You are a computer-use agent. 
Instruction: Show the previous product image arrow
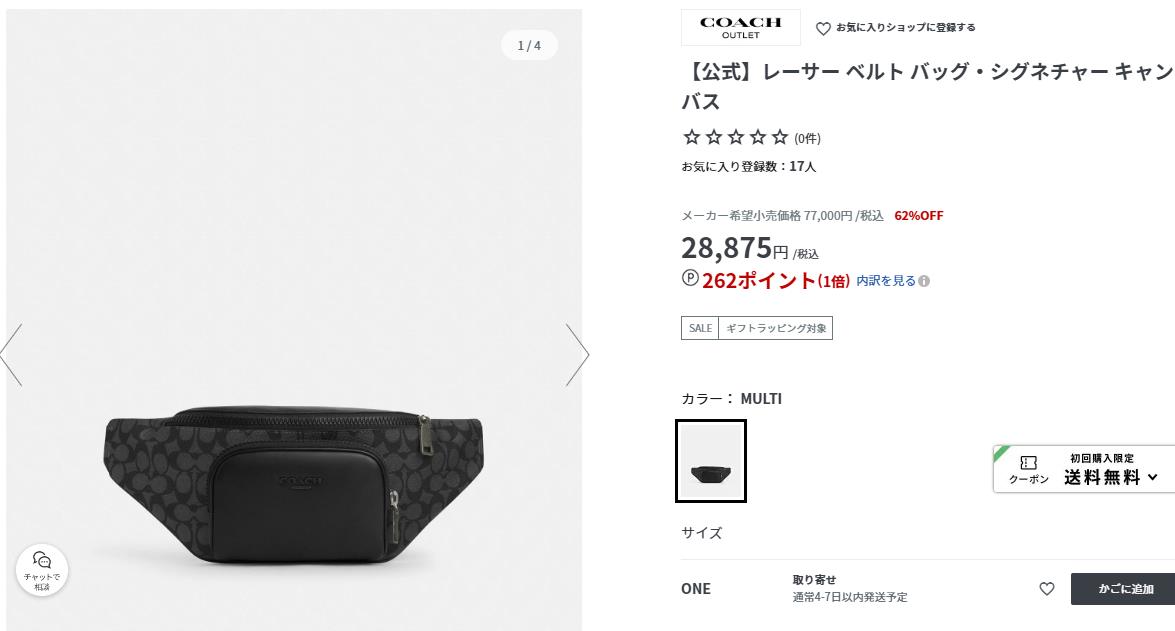(11, 354)
